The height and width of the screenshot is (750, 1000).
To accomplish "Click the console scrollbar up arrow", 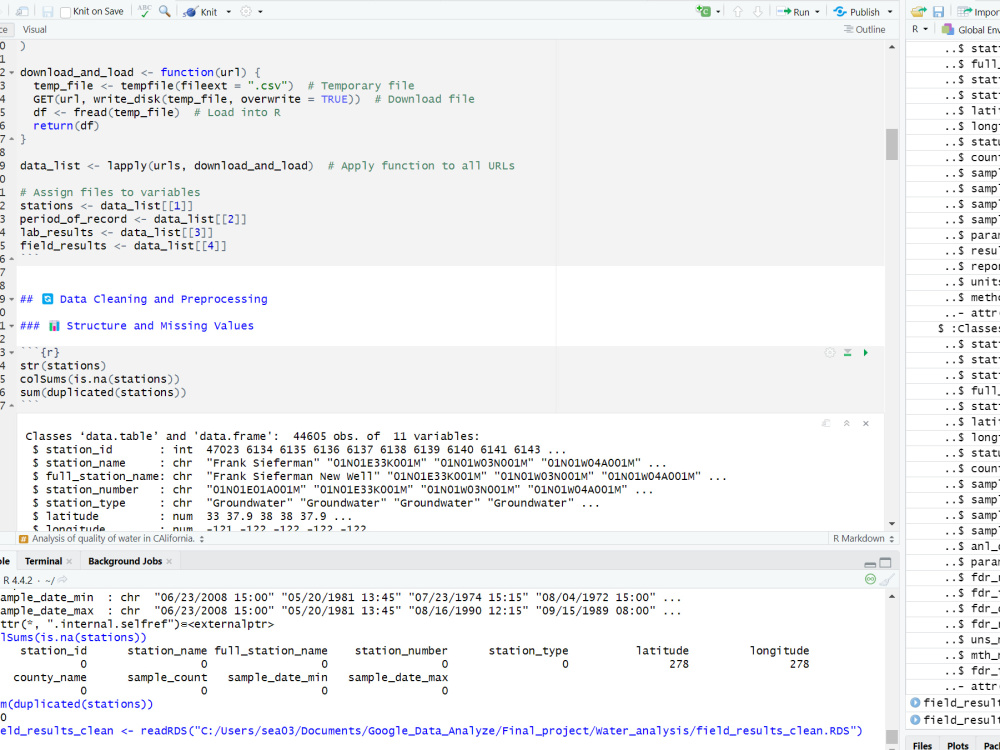I will (892, 596).
